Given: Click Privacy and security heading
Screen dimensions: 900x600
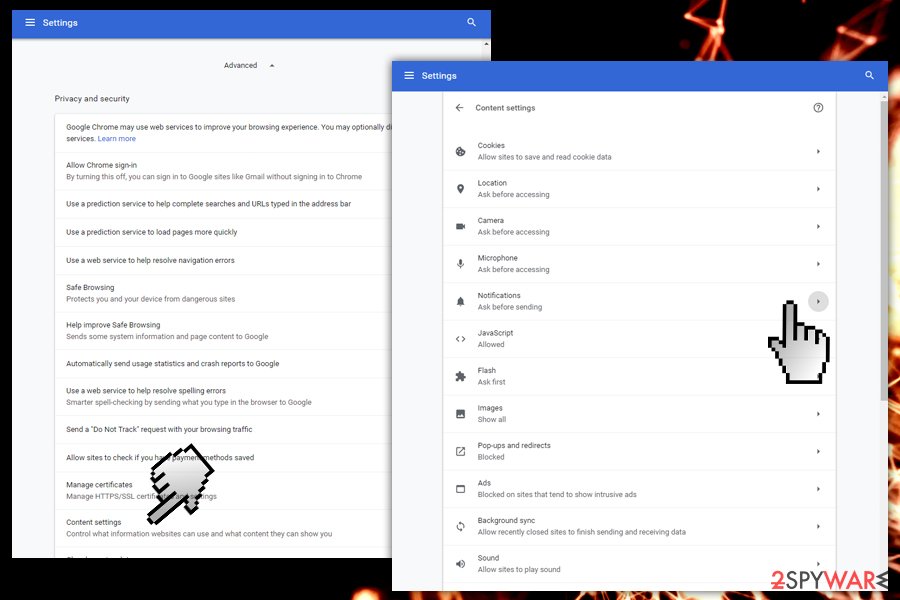Looking at the screenshot, I should [x=92, y=99].
